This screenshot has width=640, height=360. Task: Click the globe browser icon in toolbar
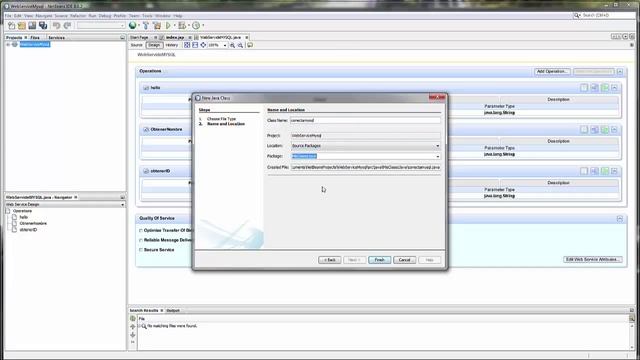click(133, 26)
